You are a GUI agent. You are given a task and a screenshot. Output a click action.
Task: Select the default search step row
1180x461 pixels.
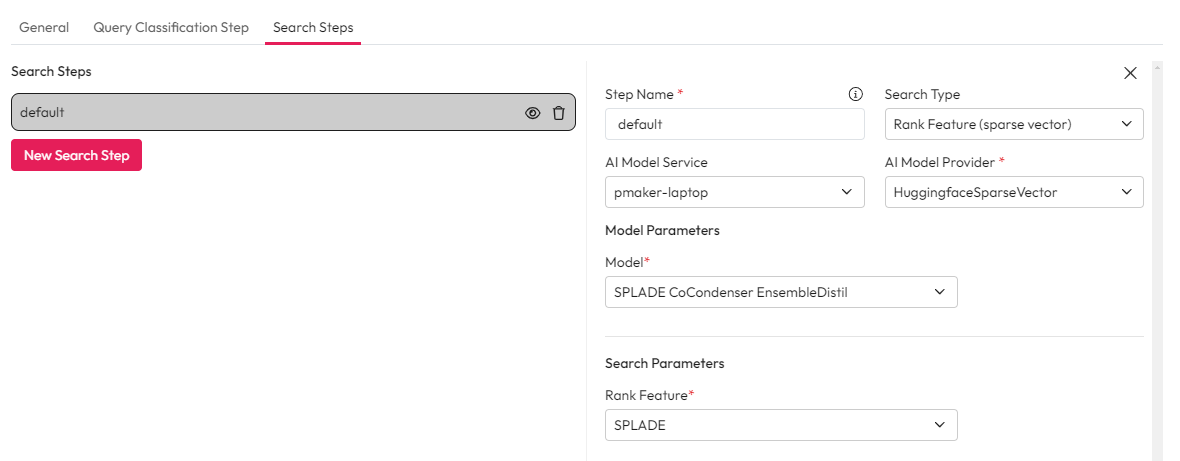(x=260, y=113)
